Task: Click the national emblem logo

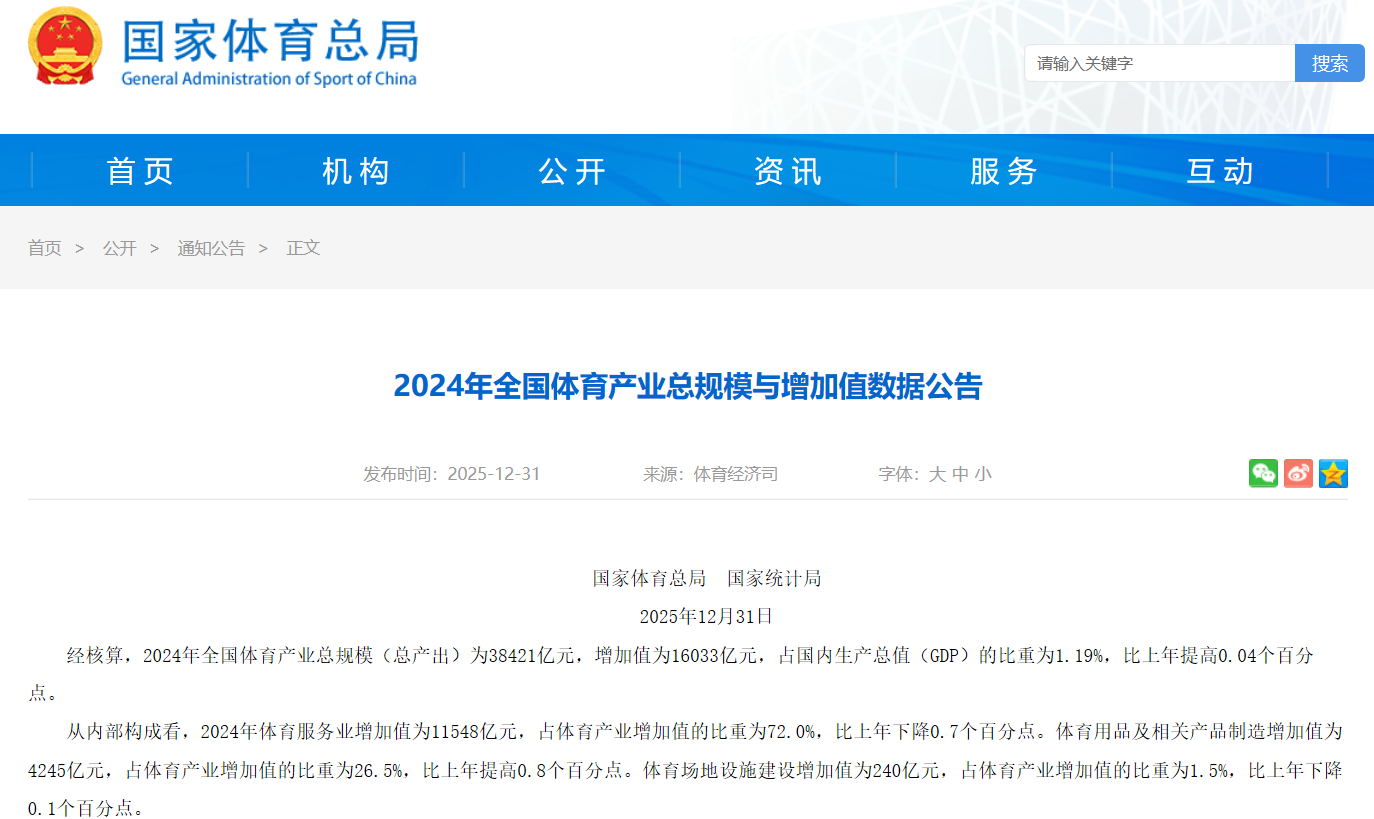Action: [65, 47]
